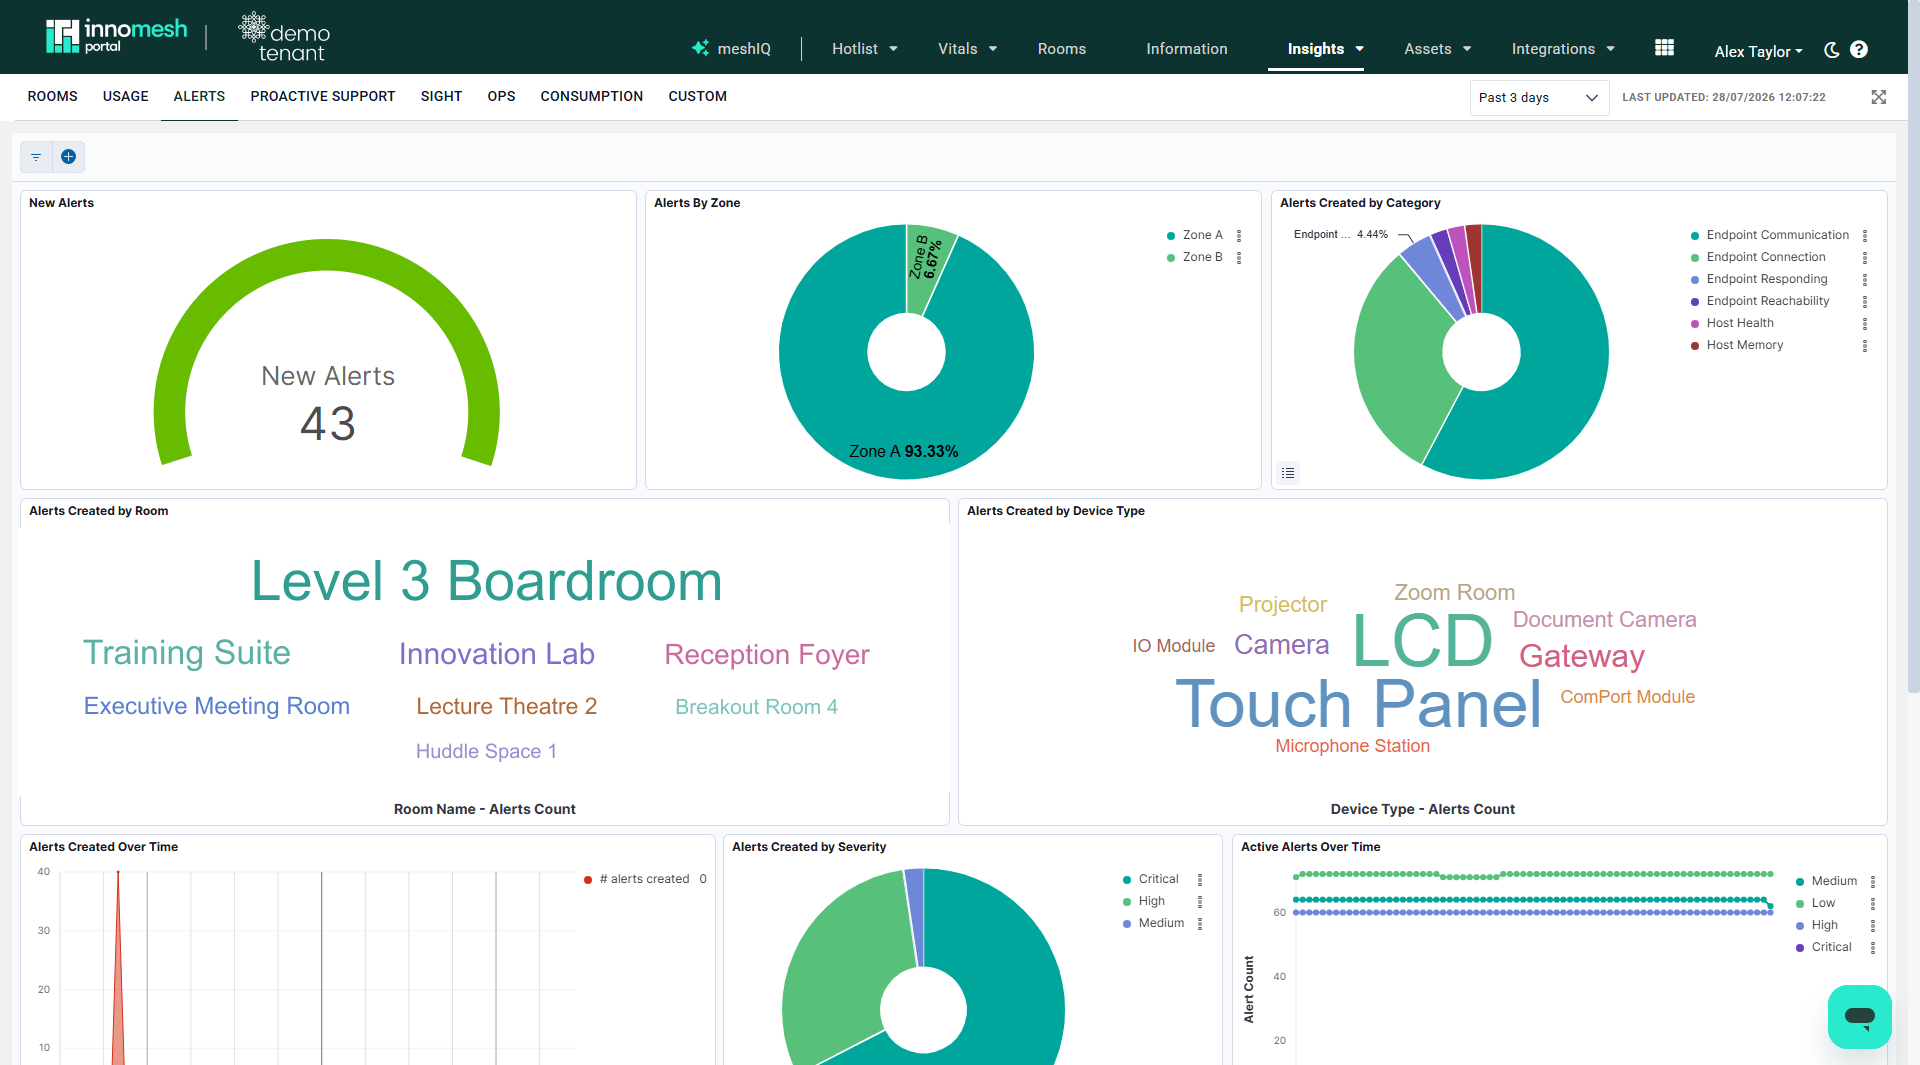Open the OPS tab
The height and width of the screenshot is (1065, 1920).
pos(502,97)
